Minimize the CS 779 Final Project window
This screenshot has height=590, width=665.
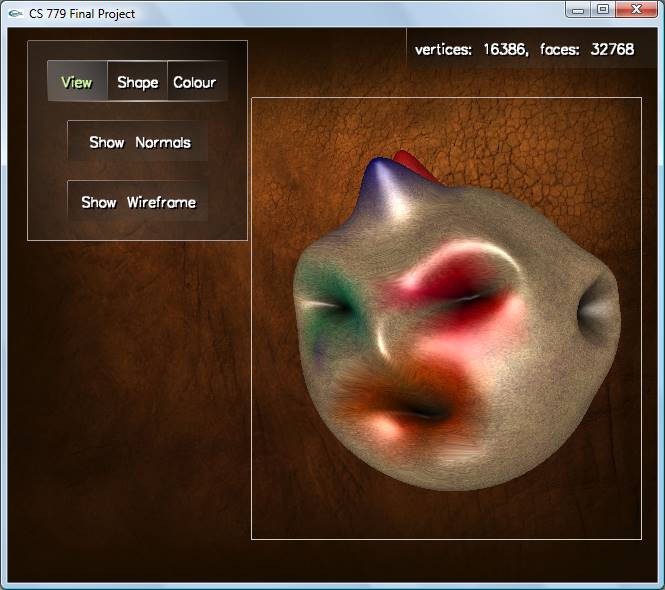579,9
